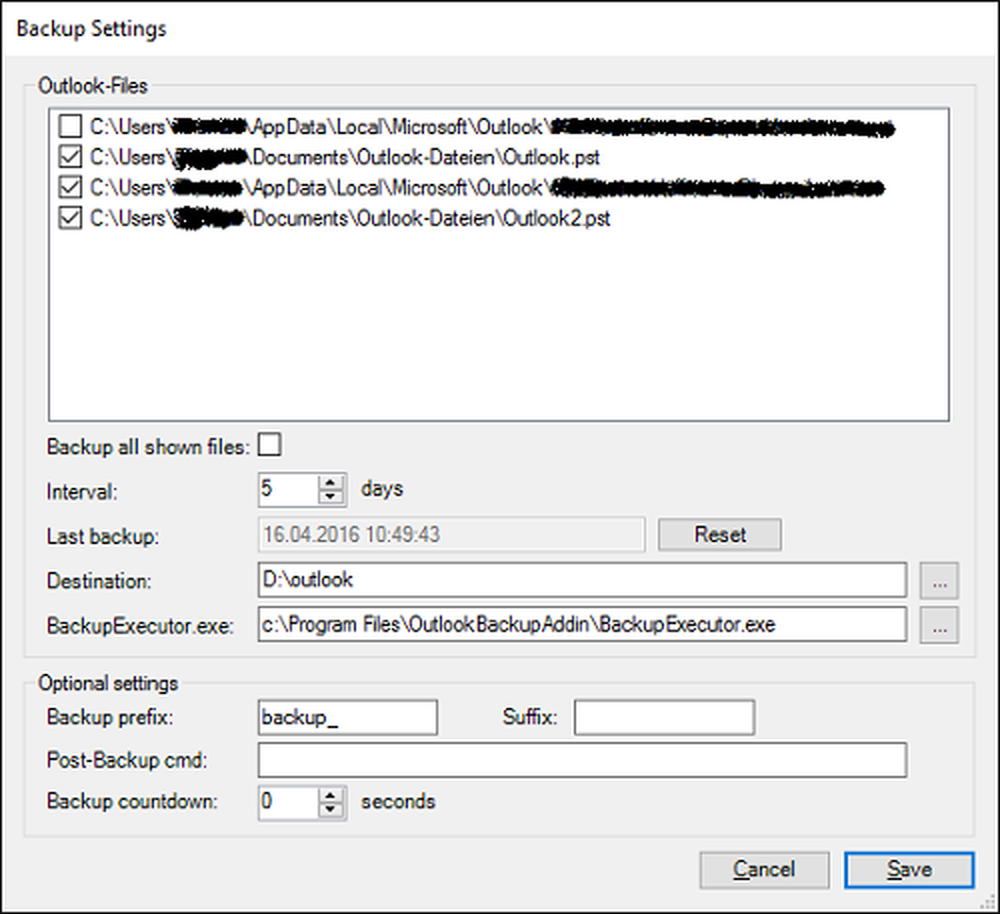The width and height of the screenshot is (1000, 914).
Task: Select the Outlook2.pst path in file list
Action: pos(350,218)
